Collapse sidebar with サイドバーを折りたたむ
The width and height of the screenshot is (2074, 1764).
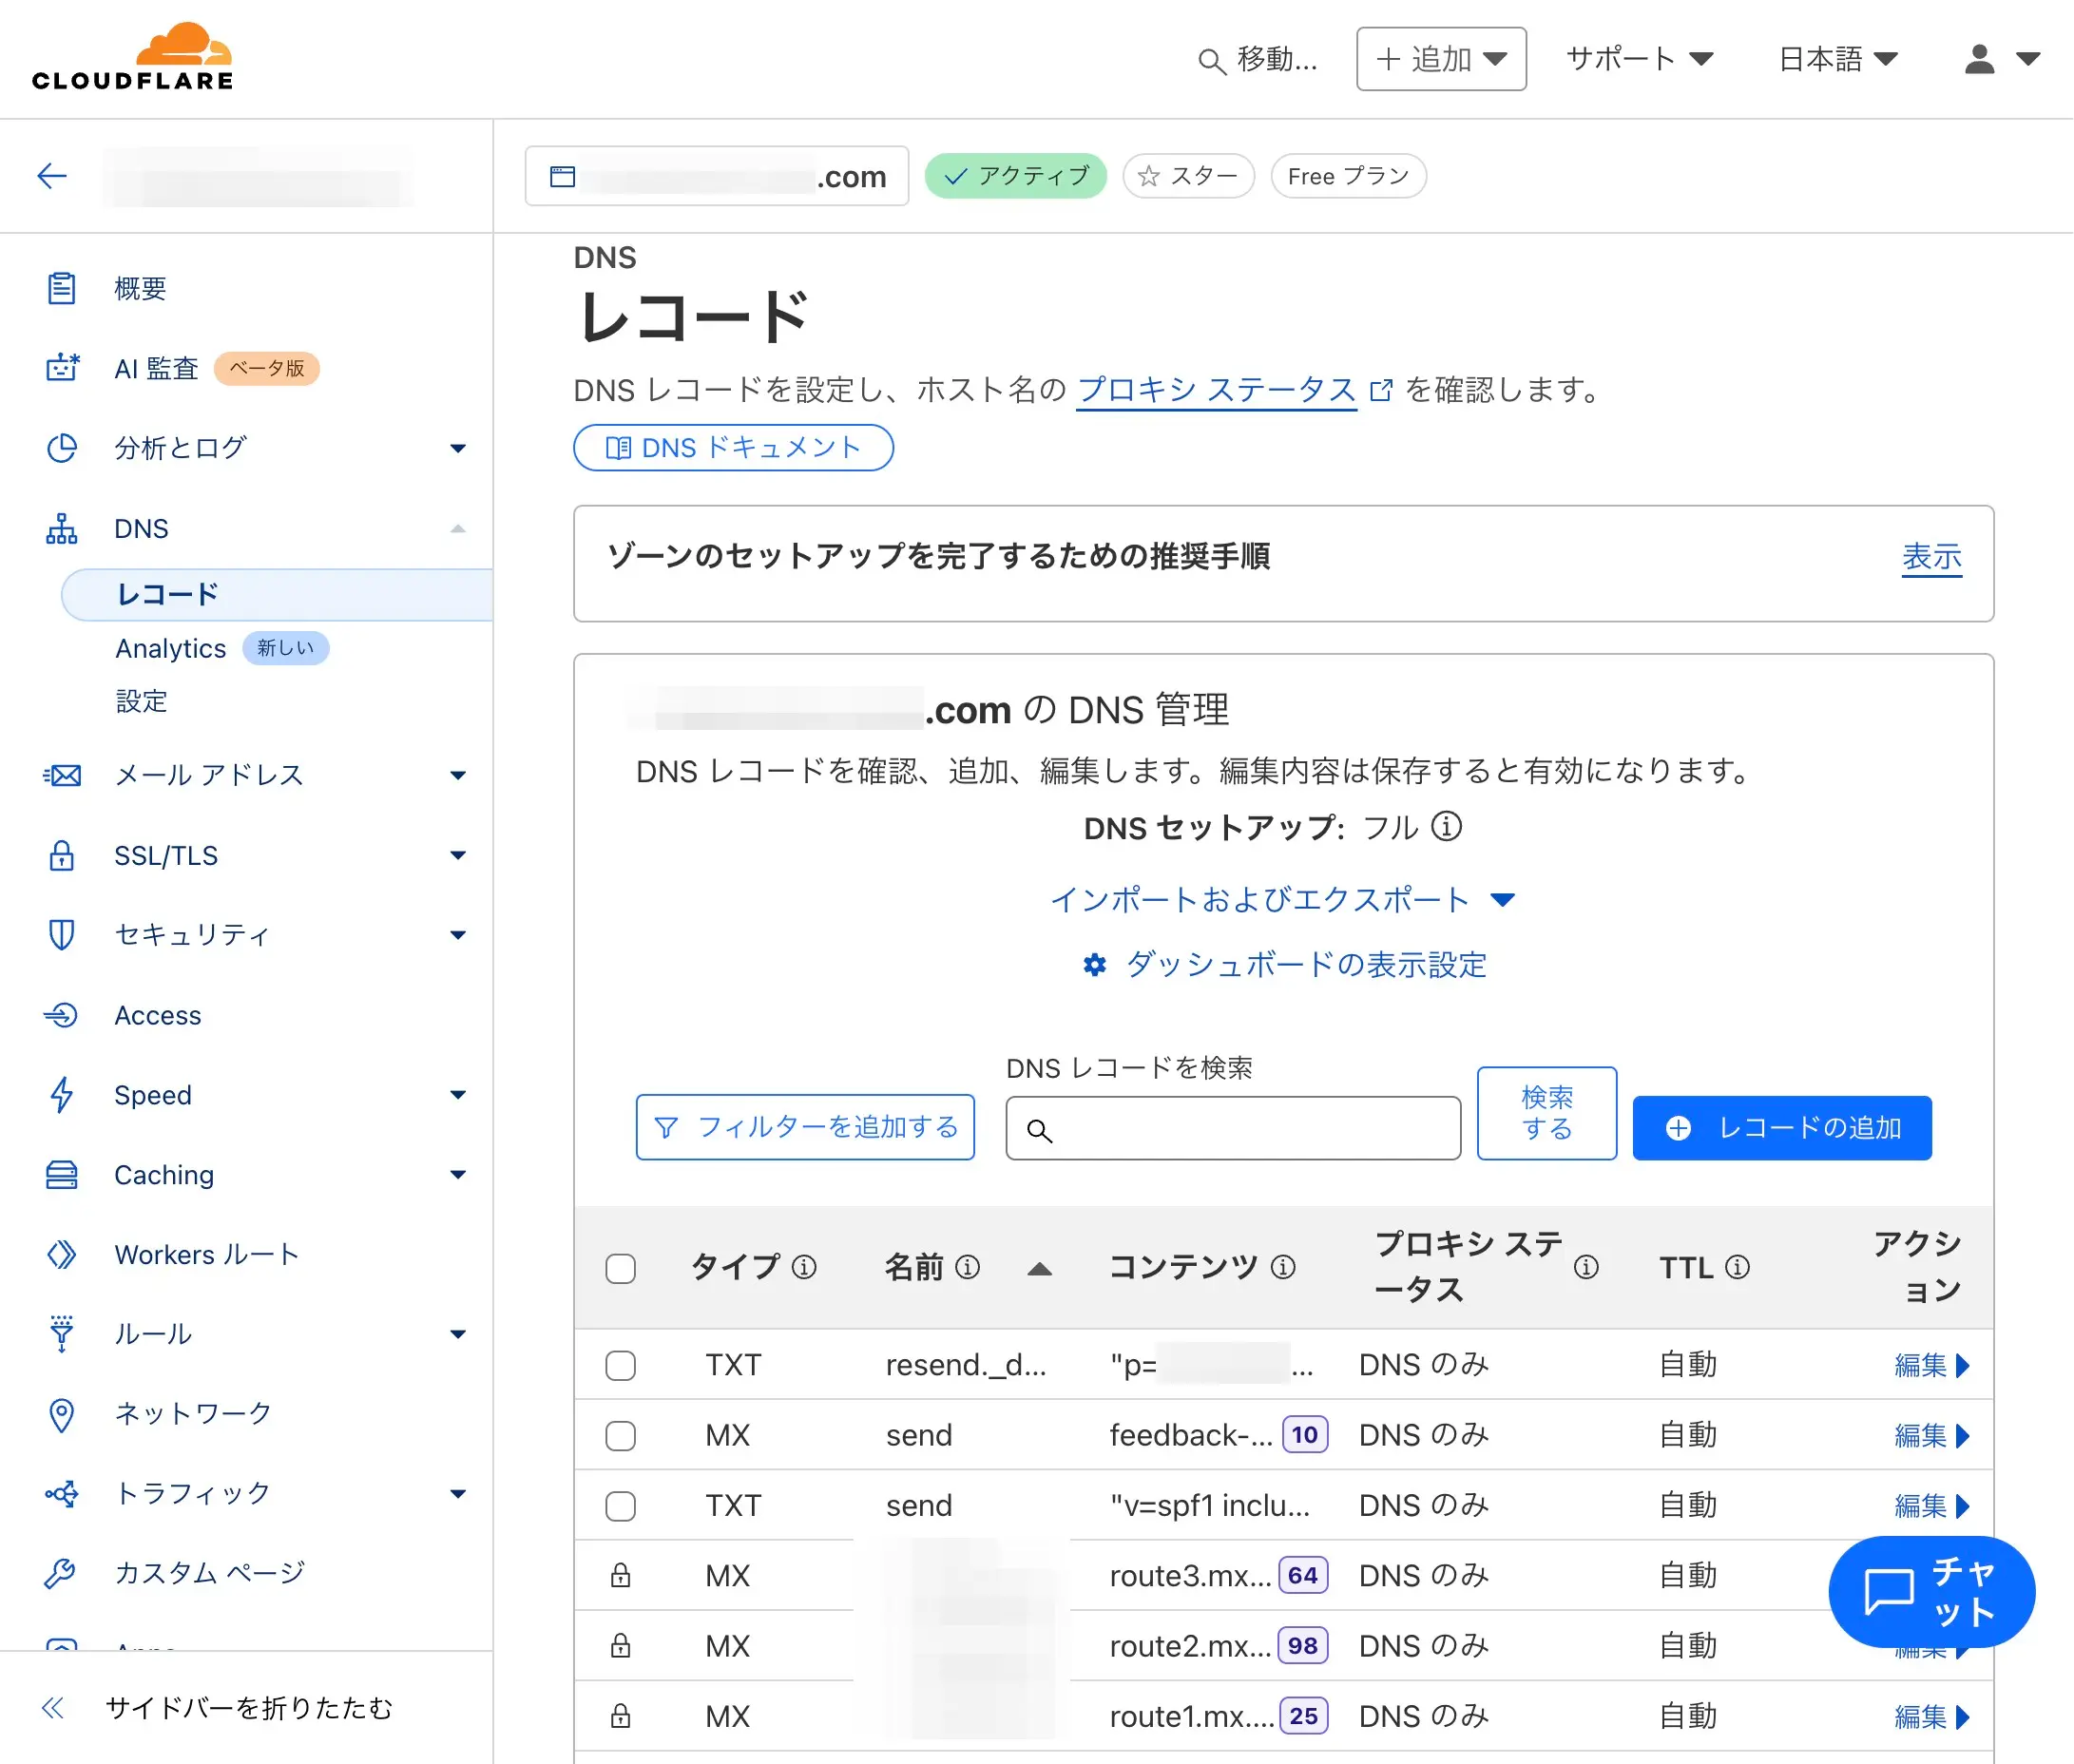(248, 1707)
